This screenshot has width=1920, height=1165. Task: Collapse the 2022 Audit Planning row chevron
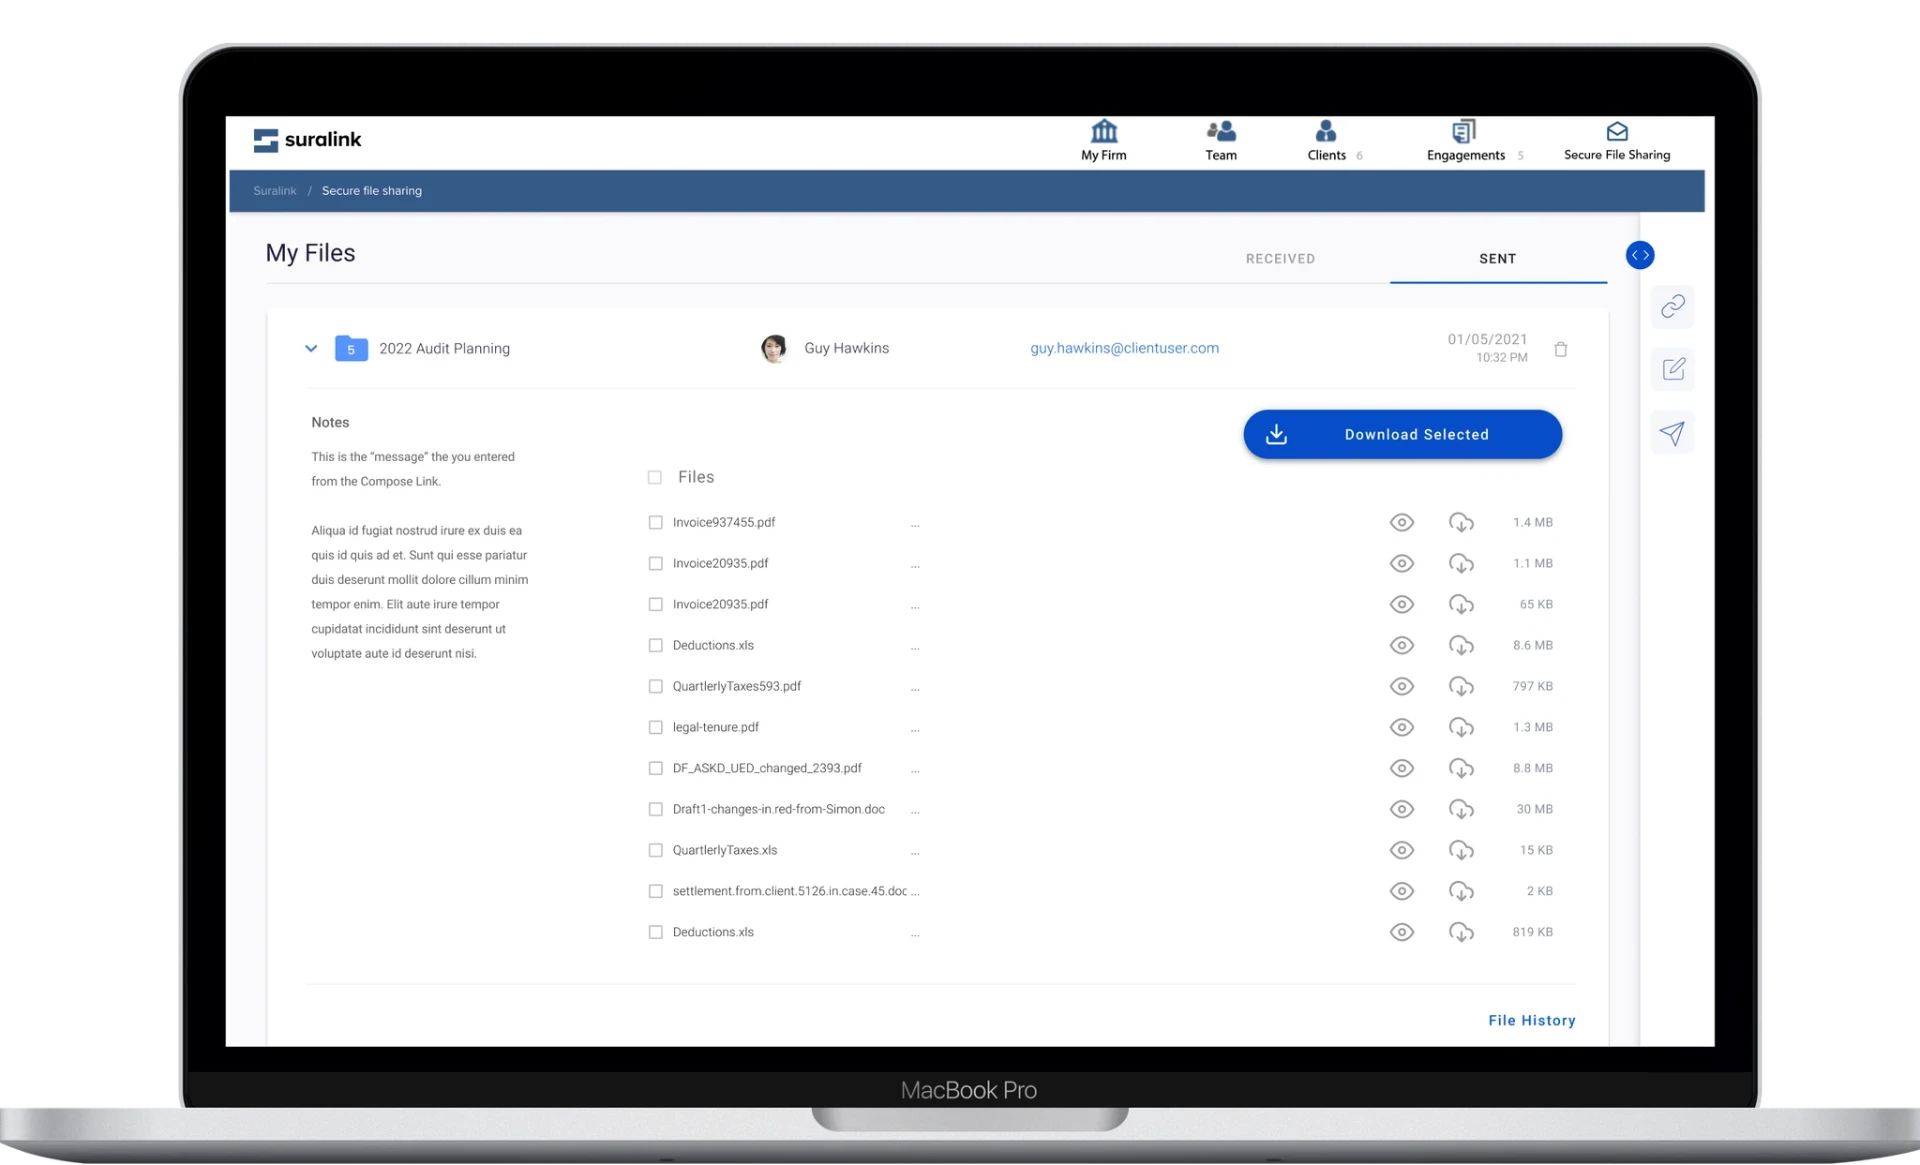click(311, 348)
